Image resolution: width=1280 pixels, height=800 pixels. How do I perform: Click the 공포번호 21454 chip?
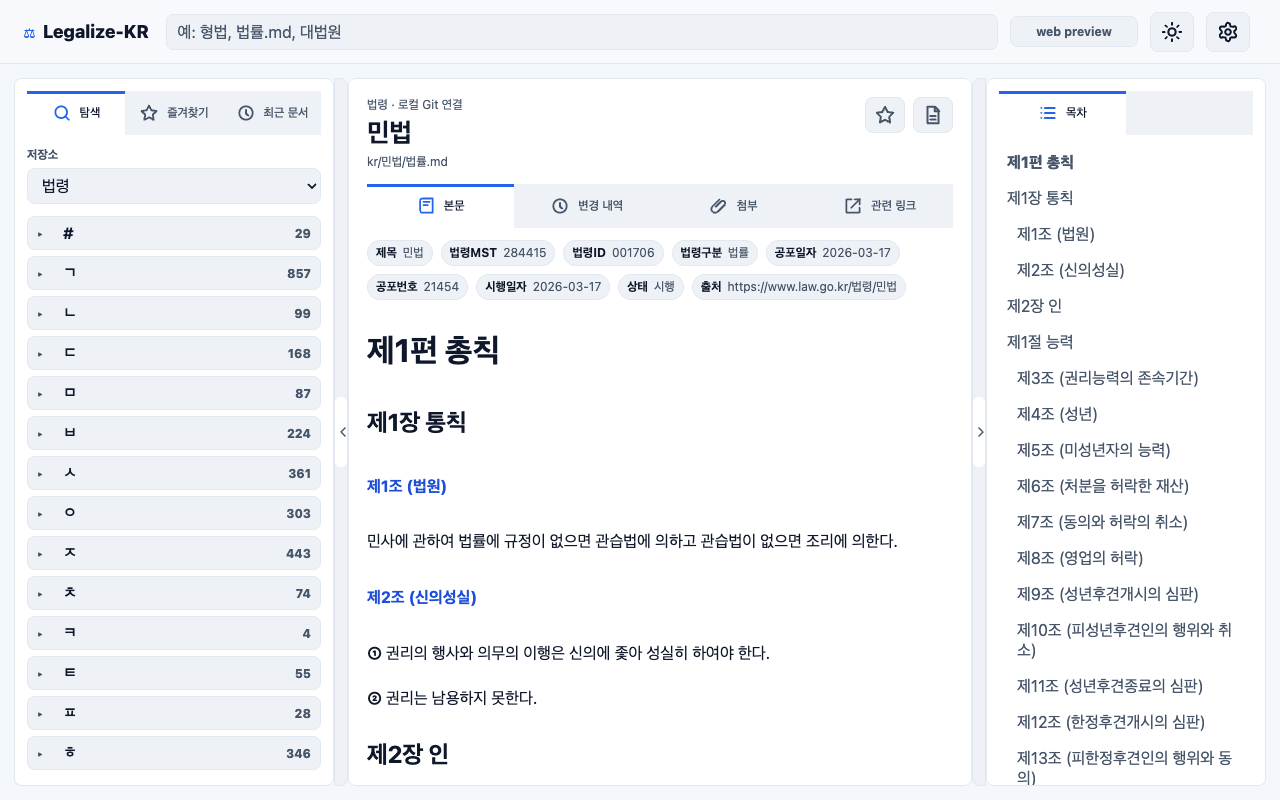(x=417, y=287)
